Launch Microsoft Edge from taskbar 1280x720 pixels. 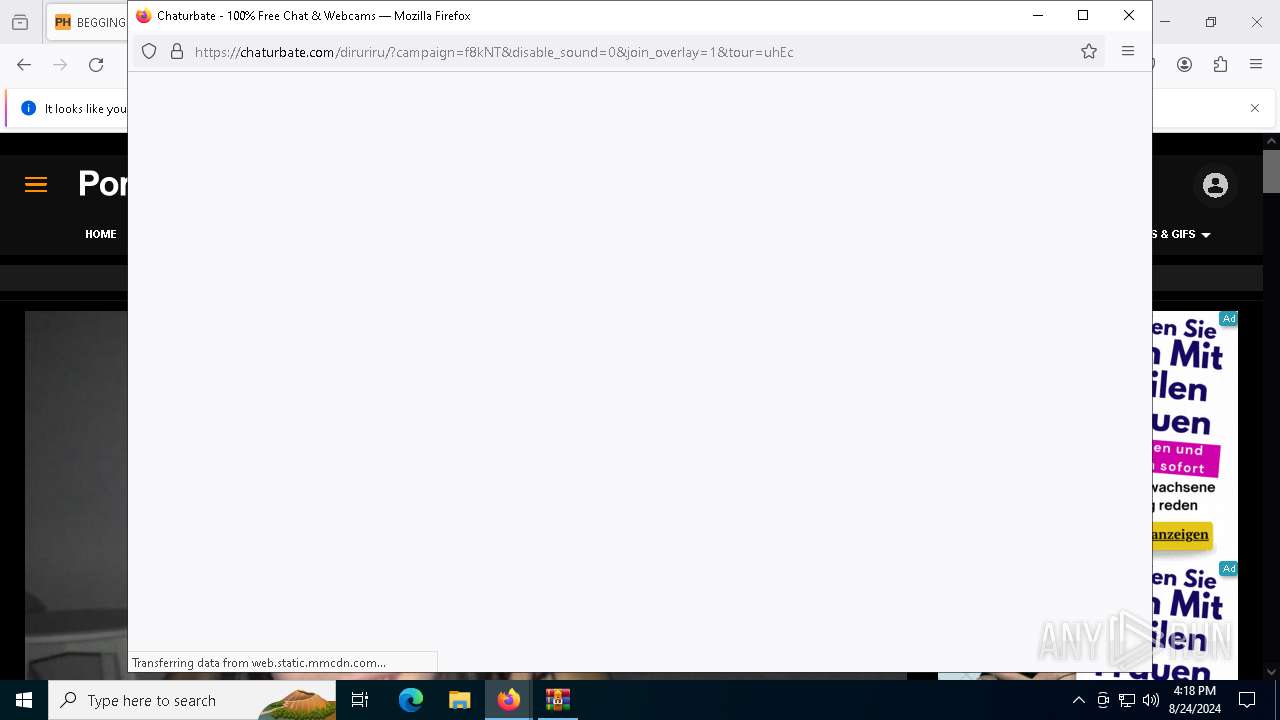click(x=411, y=700)
